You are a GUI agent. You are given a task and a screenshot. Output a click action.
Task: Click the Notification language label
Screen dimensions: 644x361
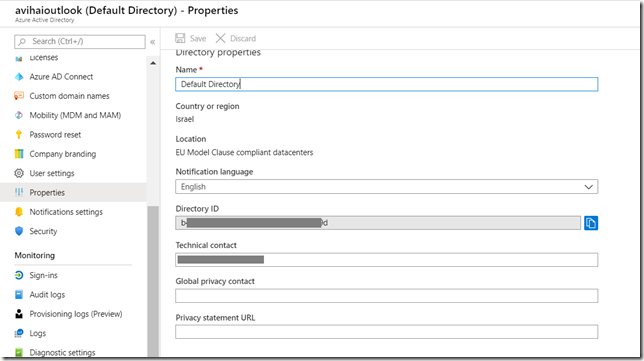pos(214,172)
